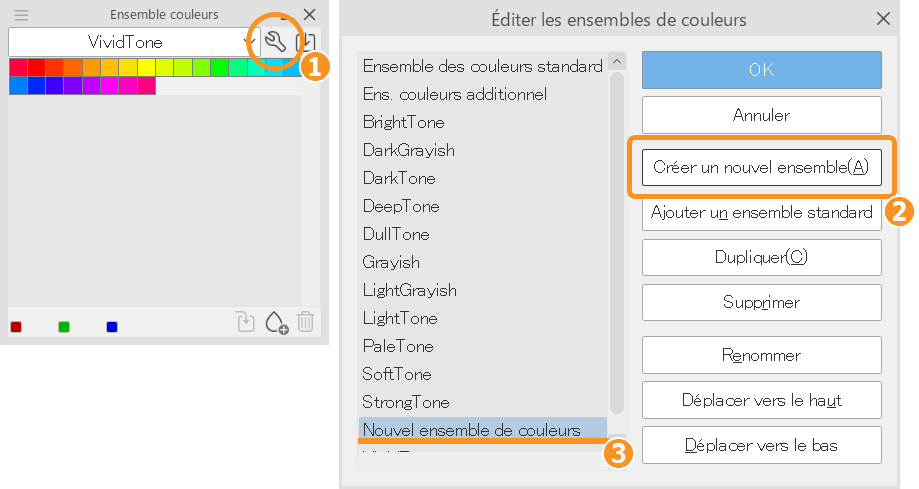The image size is (919, 489).
Task: Click the scroll up arrow of list
Action: pos(616,62)
